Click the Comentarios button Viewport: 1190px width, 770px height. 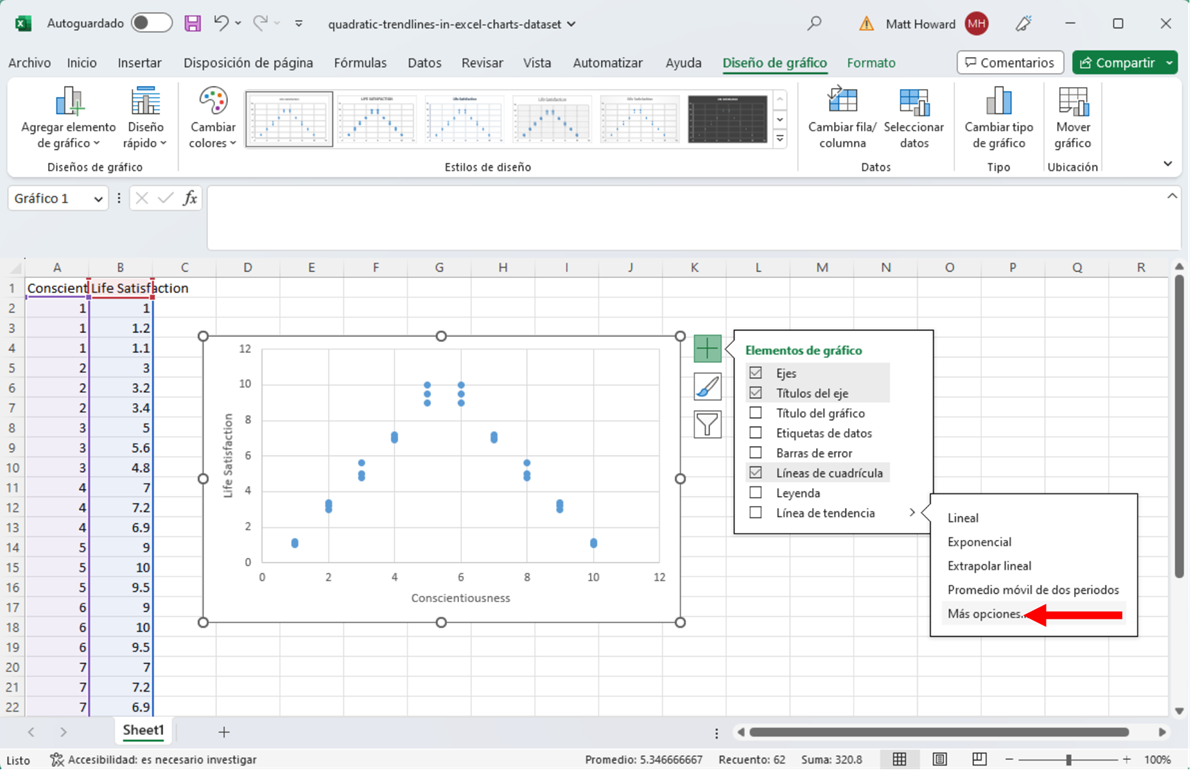pos(1010,63)
